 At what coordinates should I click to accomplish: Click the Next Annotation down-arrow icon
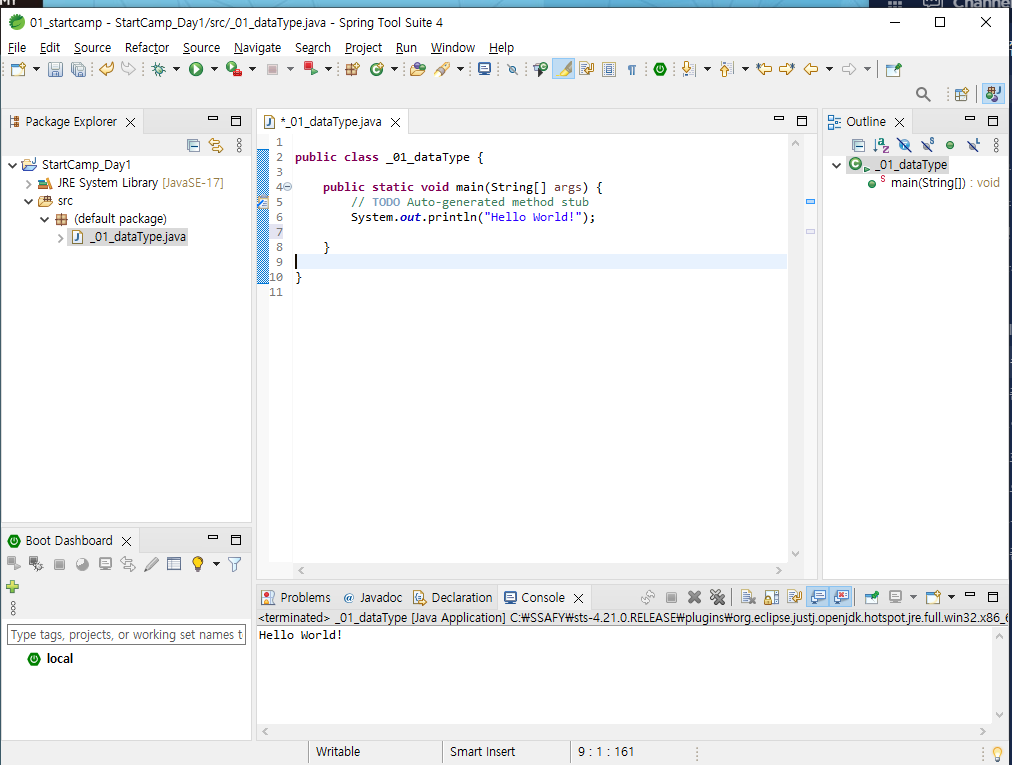pyautogui.click(x=688, y=69)
